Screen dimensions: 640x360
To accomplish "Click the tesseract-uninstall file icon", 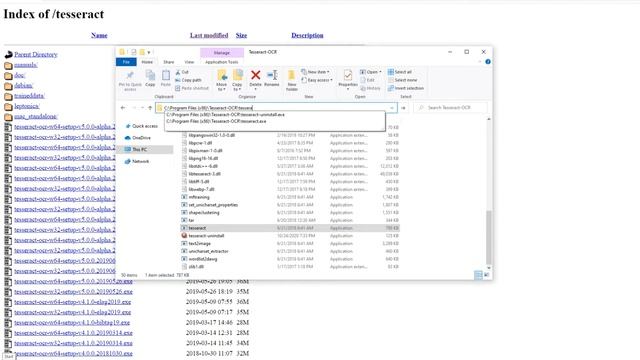I will 184,236.
